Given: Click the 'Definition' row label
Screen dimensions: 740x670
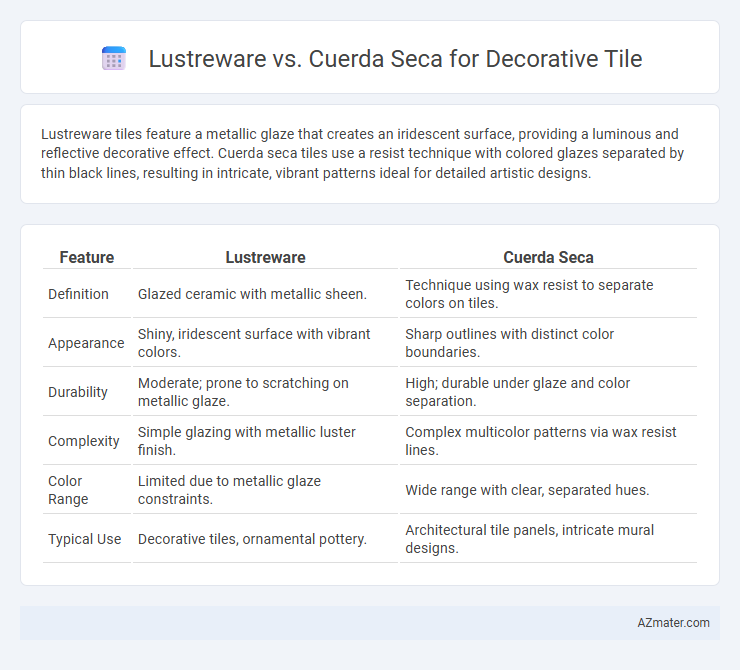Looking at the screenshot, I should (x=78, y=294).
